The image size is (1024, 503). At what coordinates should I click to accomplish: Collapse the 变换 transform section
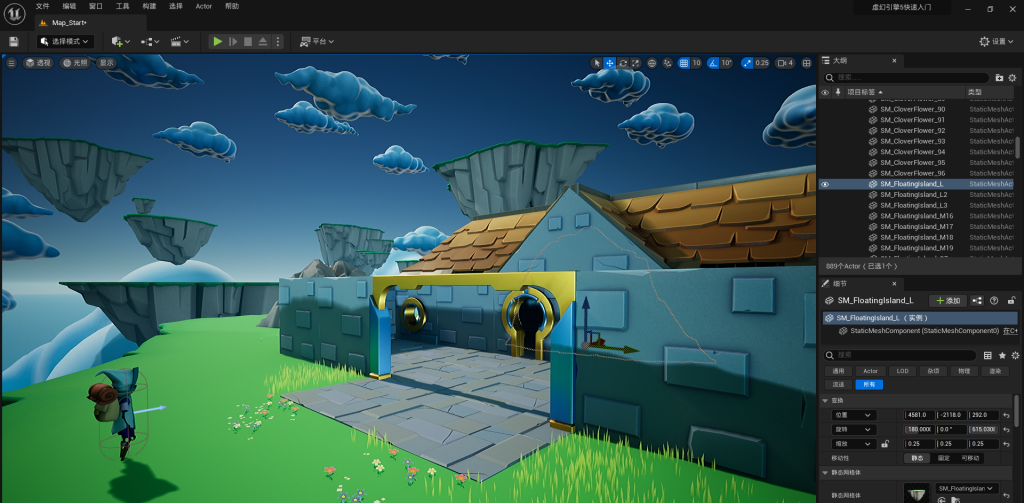pos(824,400)
